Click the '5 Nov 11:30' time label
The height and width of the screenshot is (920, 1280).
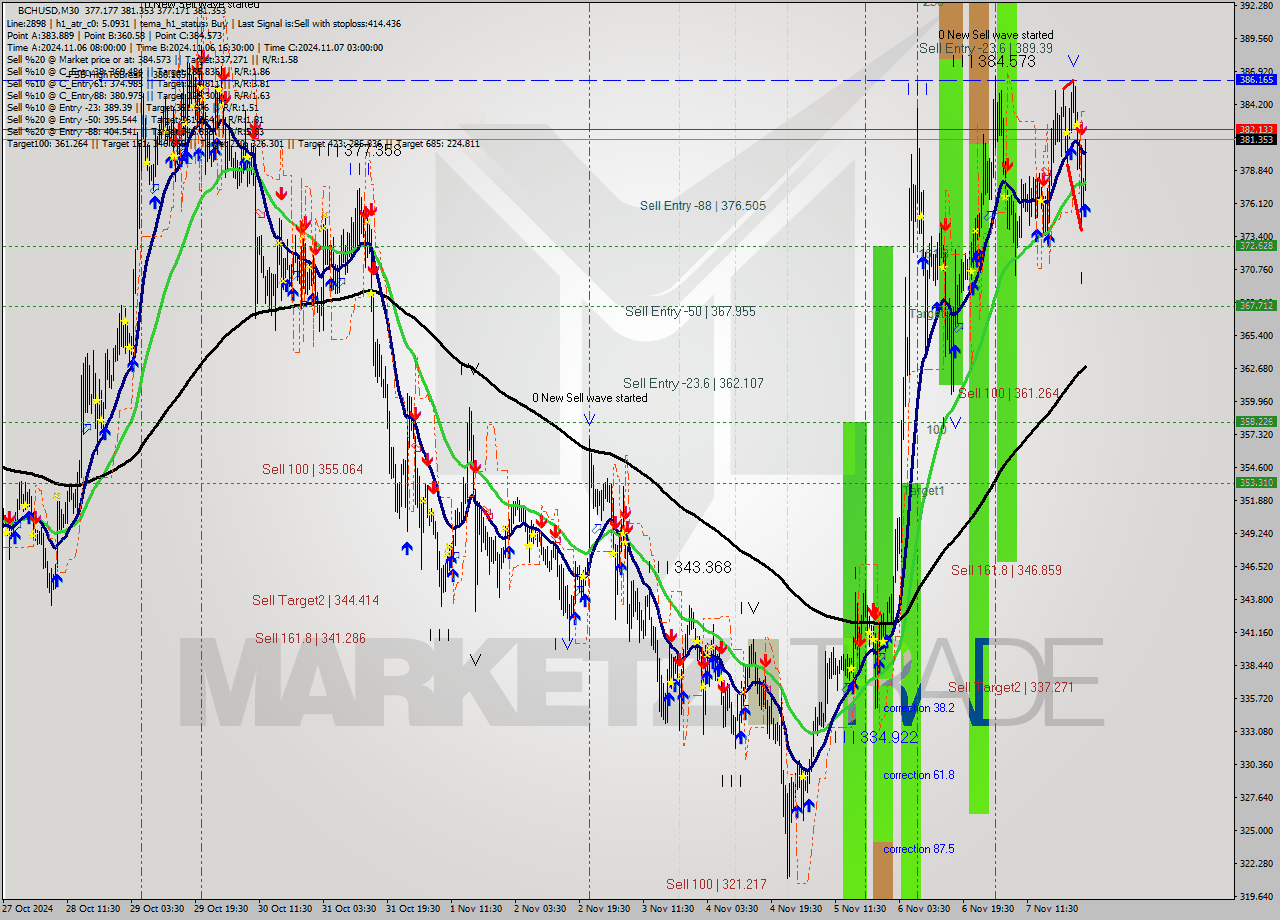pos(859,909)
